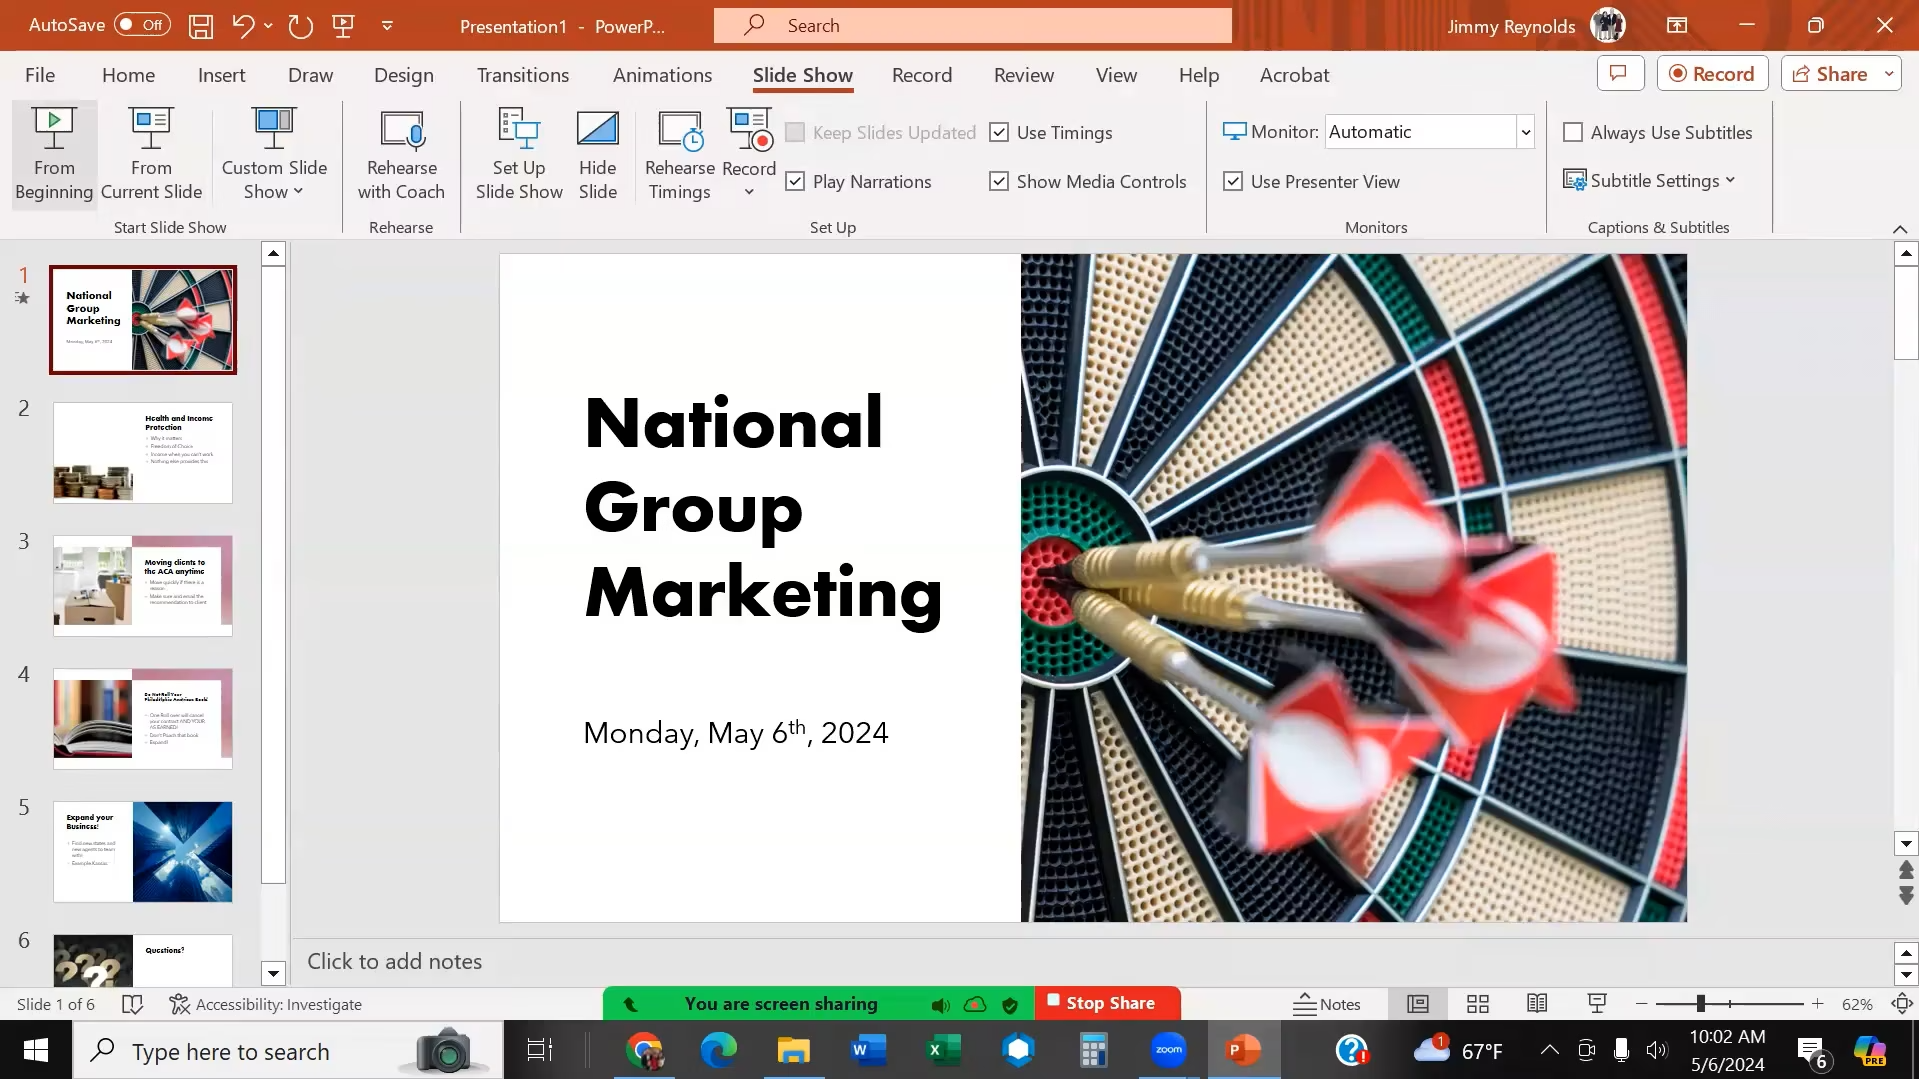Screen dimensions: 1919x1079
Task: Switch to the Home tab
Action: pyautogui.click(x=128, y=75)
